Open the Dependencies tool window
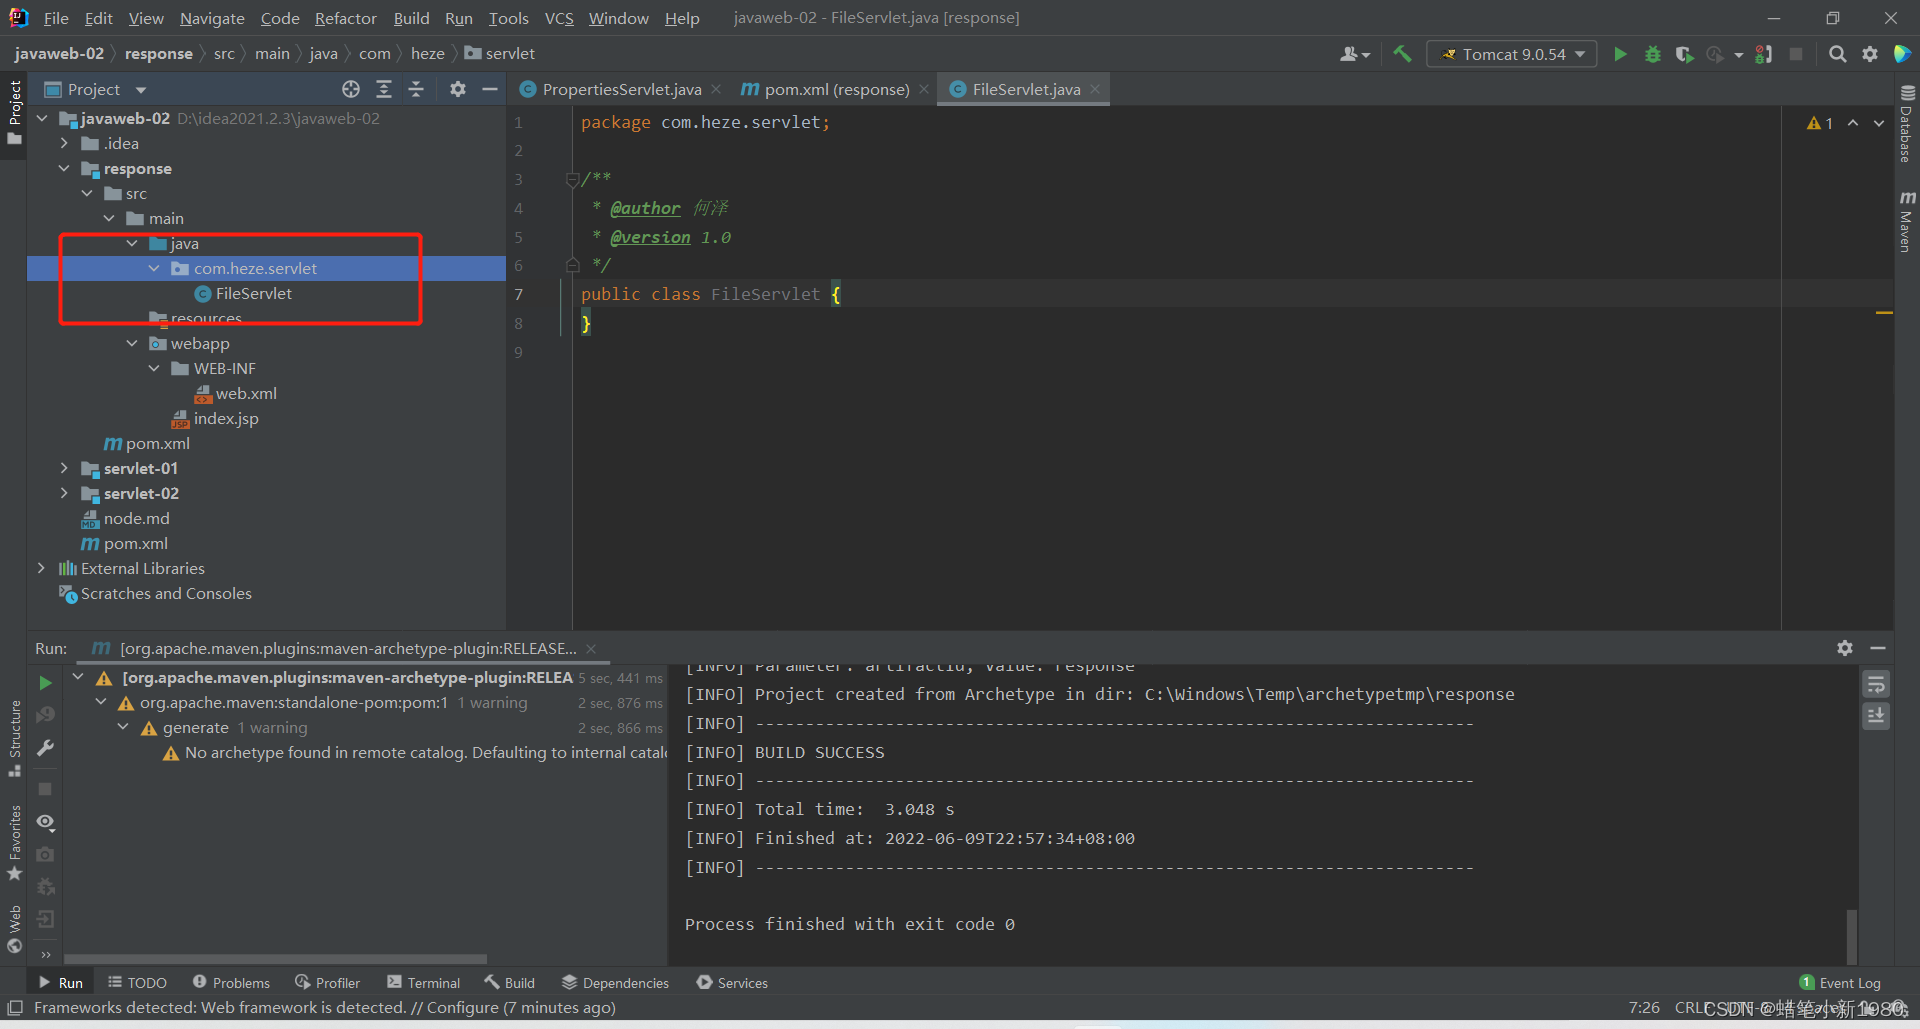The width and height of the screenshot is (1920, 1029). (x=615, y=983)
